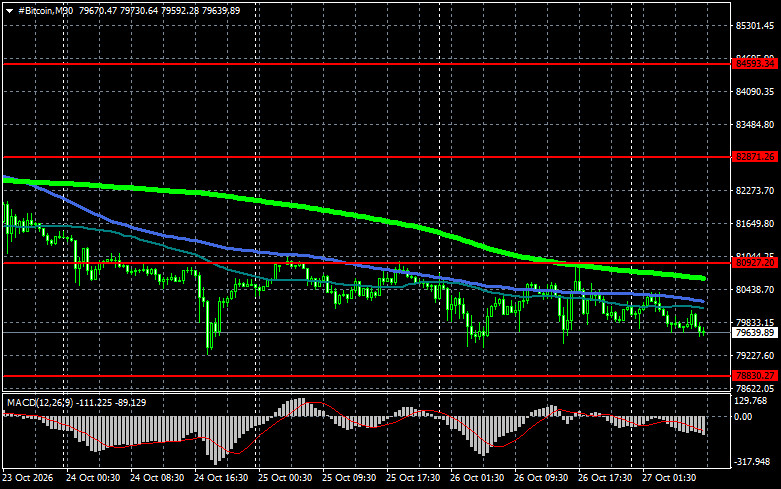Click the 25 Oct 00:30 time label

(x=285, y=478)
